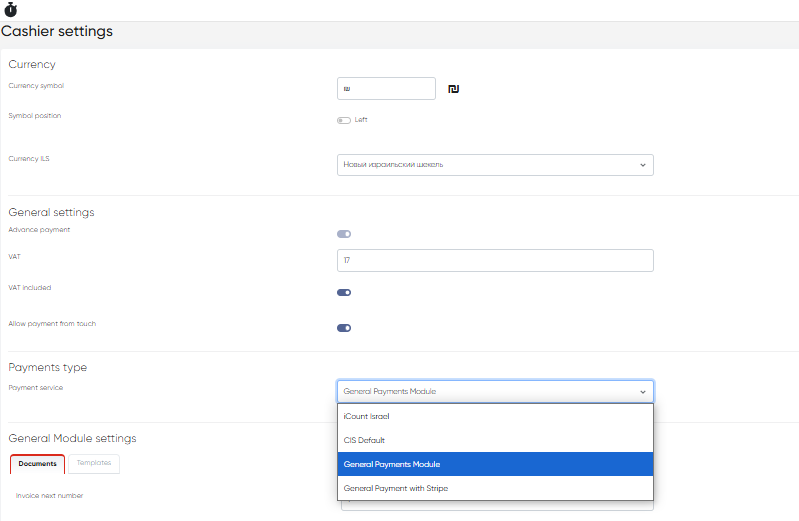Focus the Currency symbol input field
Screen dimensions: 799x521
[x=386, y=89]
